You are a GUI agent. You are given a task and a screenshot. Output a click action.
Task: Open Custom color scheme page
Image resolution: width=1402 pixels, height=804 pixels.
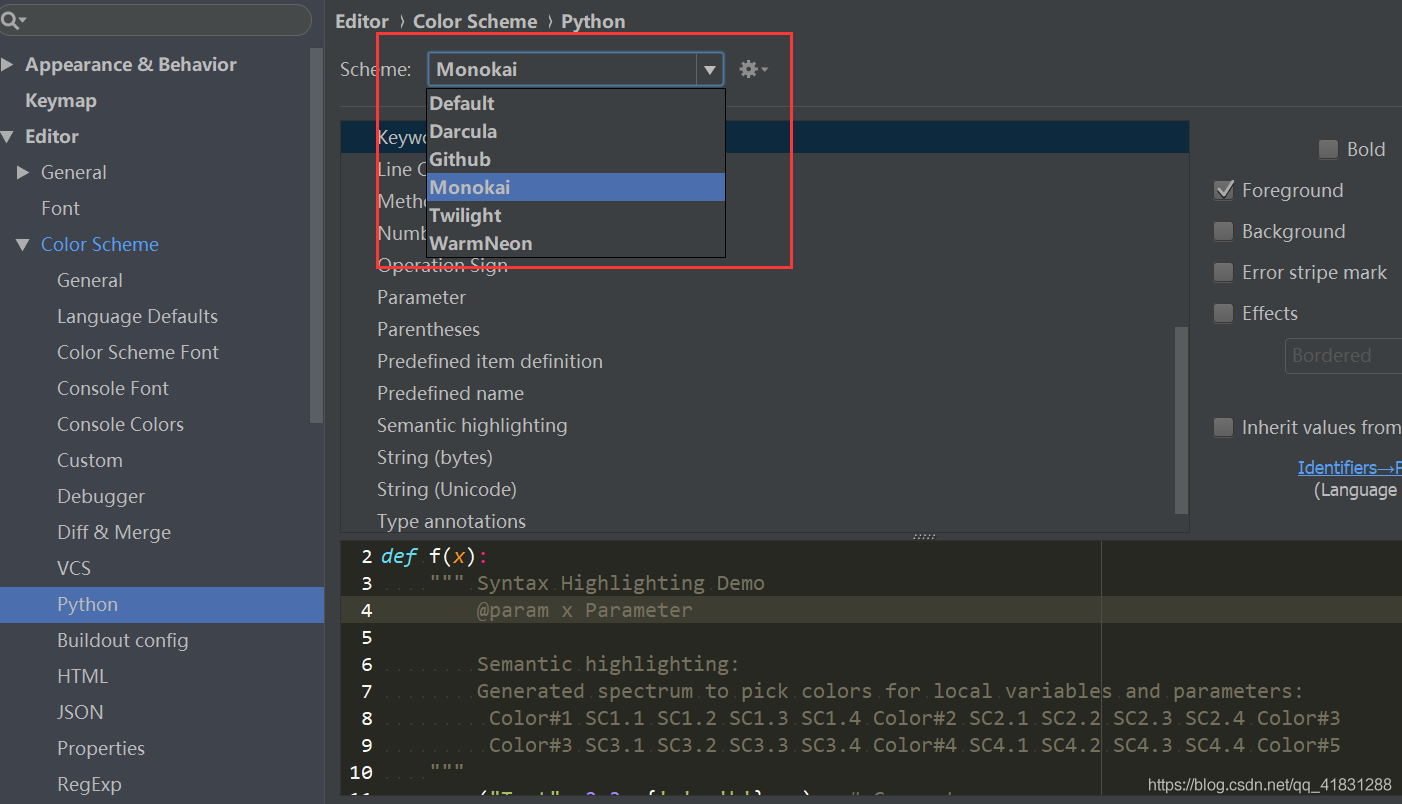[x=90, y=460]
